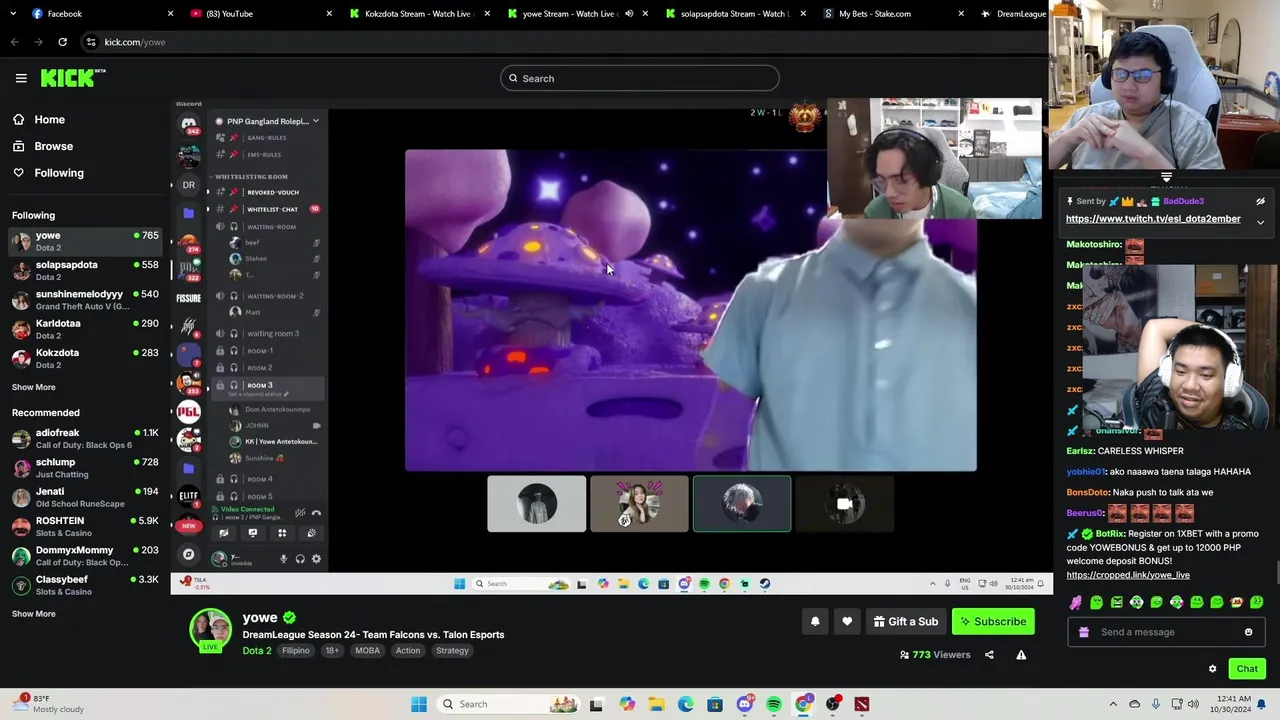Open Chrome from the Windows taskbar
Screen dimensions: 1280x720
coord(803,704)
